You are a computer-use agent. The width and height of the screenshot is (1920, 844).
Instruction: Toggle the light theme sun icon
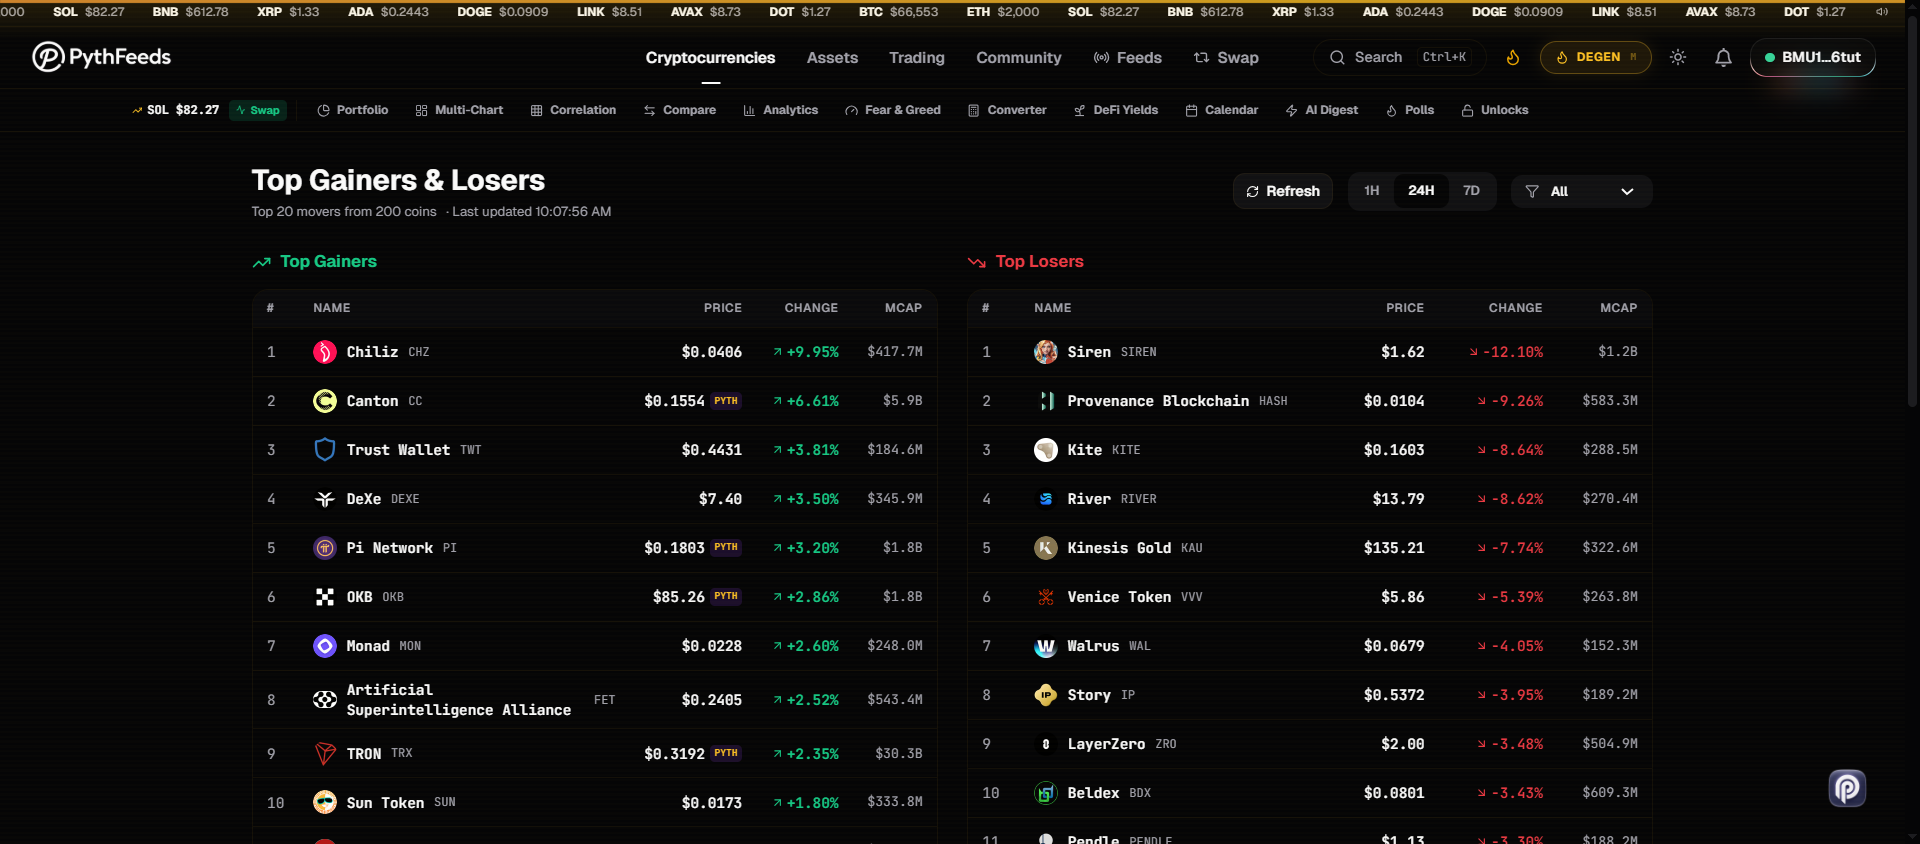coord(1678,58)
